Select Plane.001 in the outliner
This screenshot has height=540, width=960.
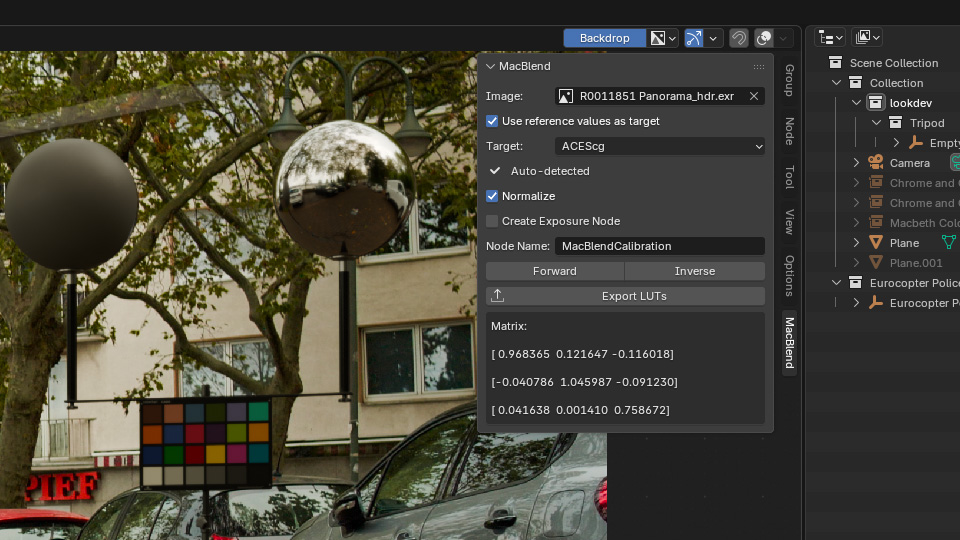click(916, 263)
